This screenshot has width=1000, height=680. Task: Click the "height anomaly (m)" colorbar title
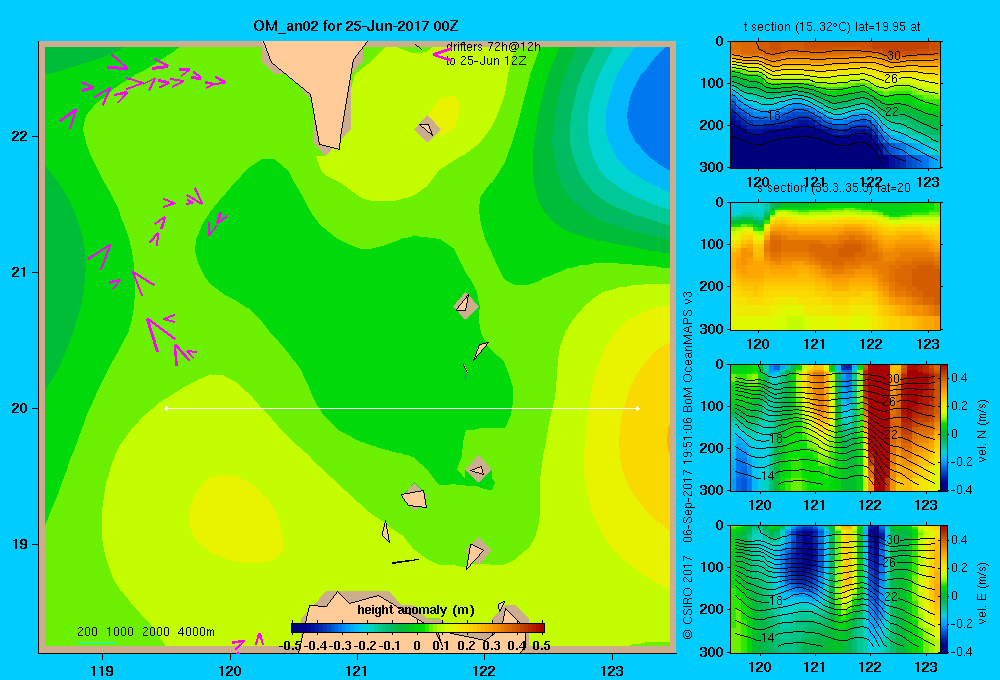416,610
